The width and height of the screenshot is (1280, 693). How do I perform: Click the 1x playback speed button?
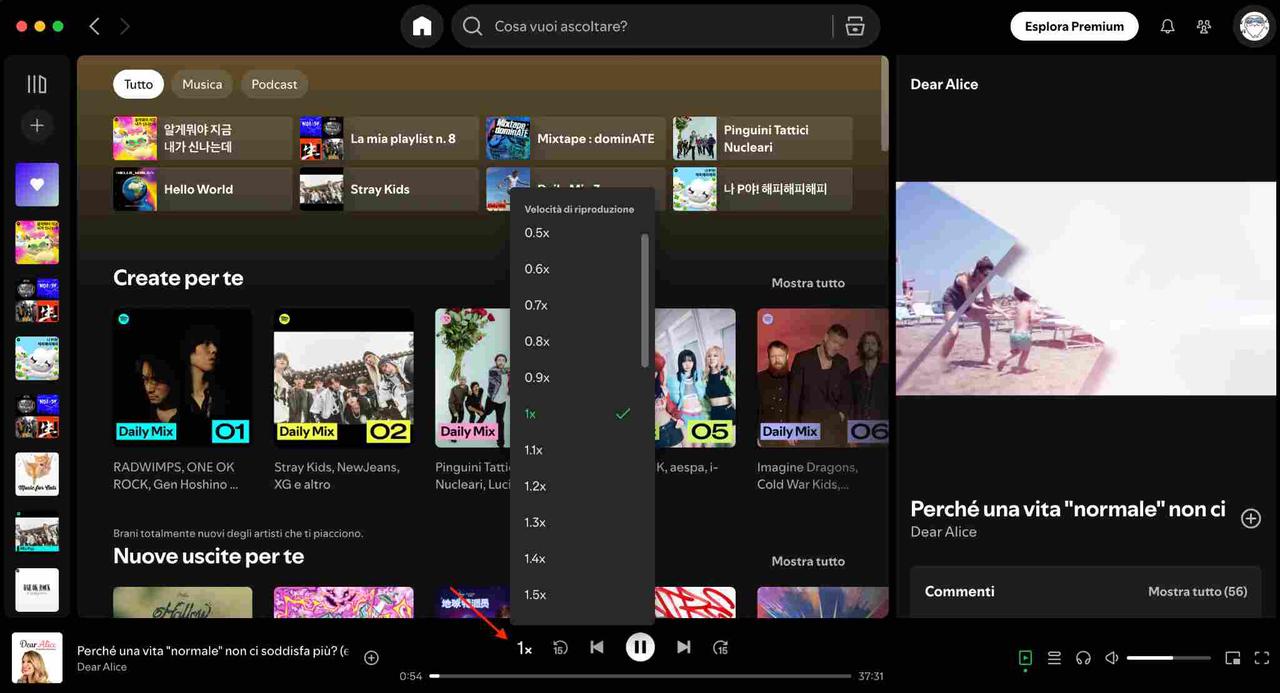(524, 649)
